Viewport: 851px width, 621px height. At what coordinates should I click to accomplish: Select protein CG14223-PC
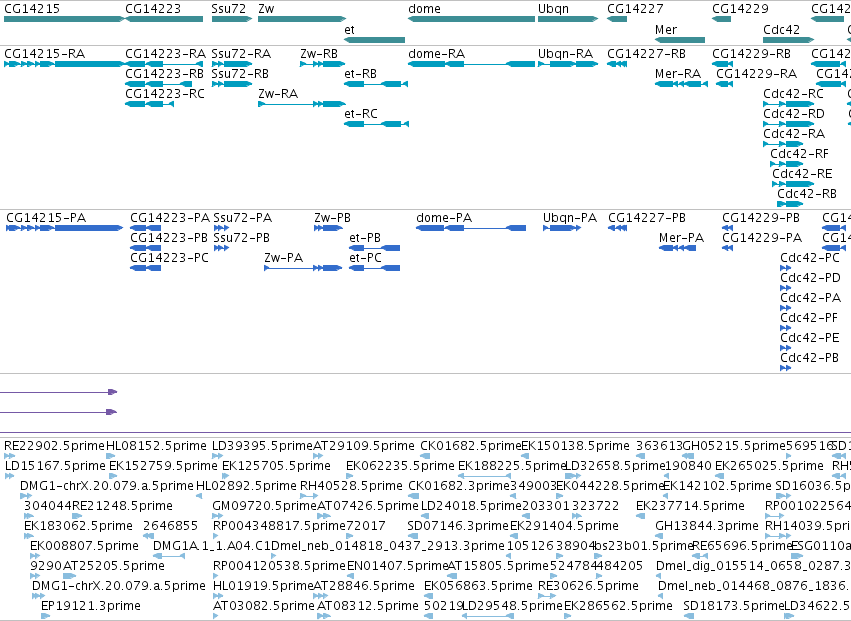(x=145, y=268)
